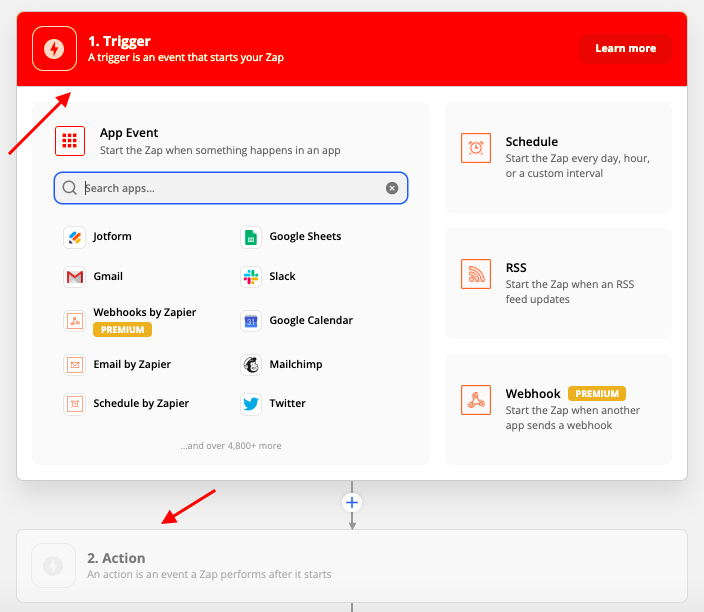Screen dimensions: 704x612
Task: Choose the Schedule by Zapier icon
Action: (x=75, y=404)
